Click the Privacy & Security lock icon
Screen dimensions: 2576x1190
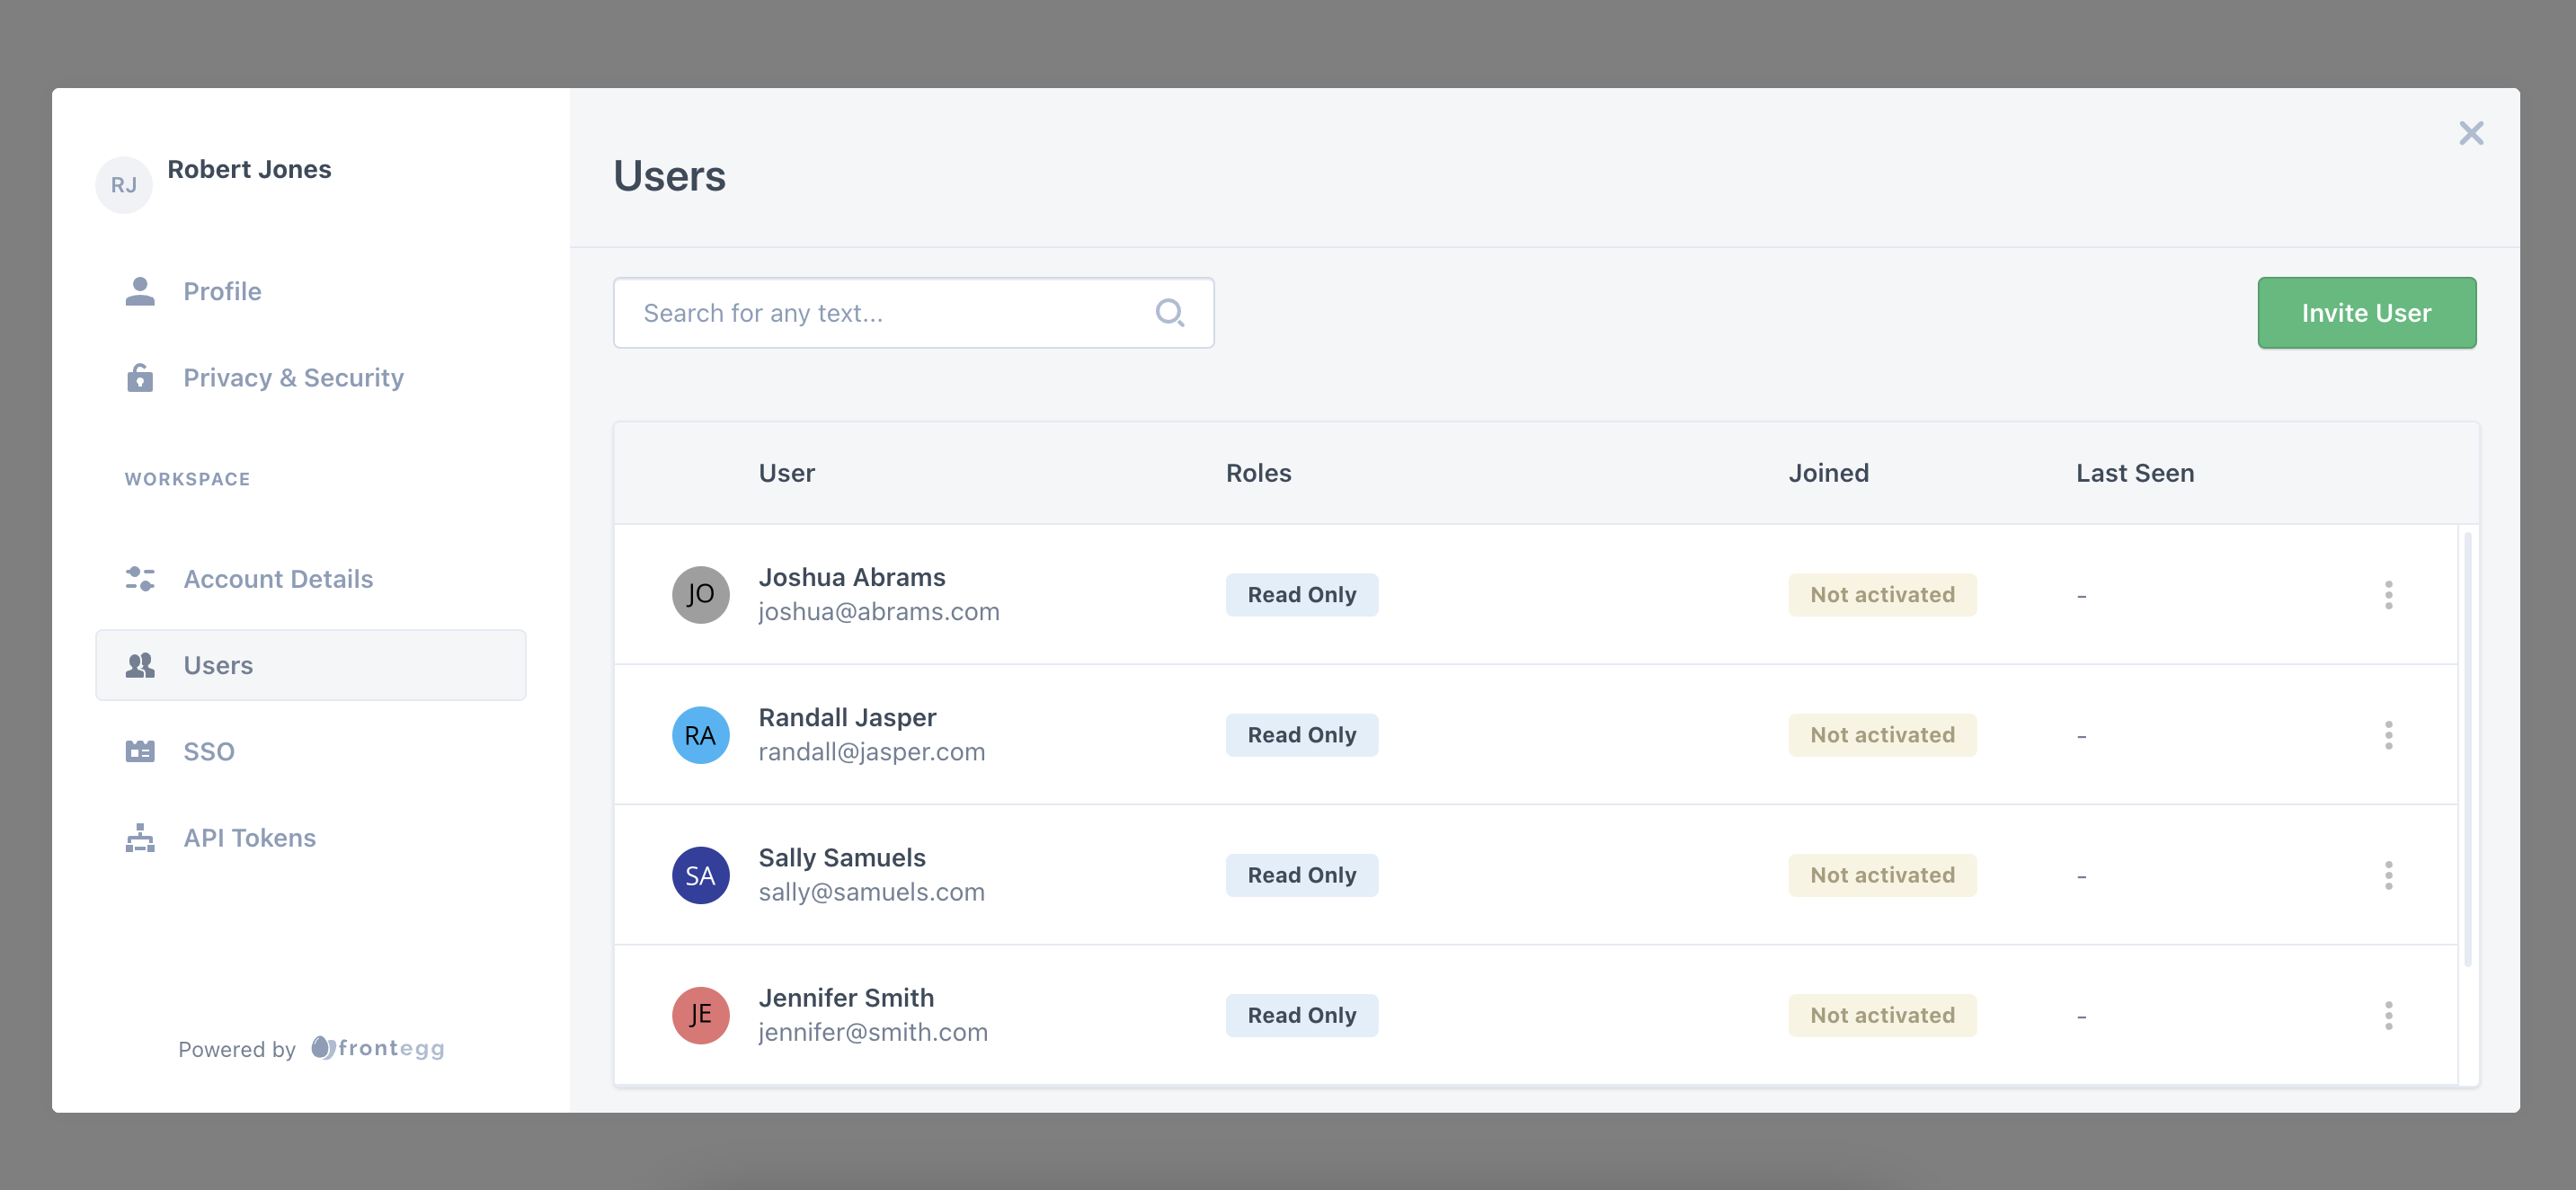pyautogui.click(x=140, y=378)
